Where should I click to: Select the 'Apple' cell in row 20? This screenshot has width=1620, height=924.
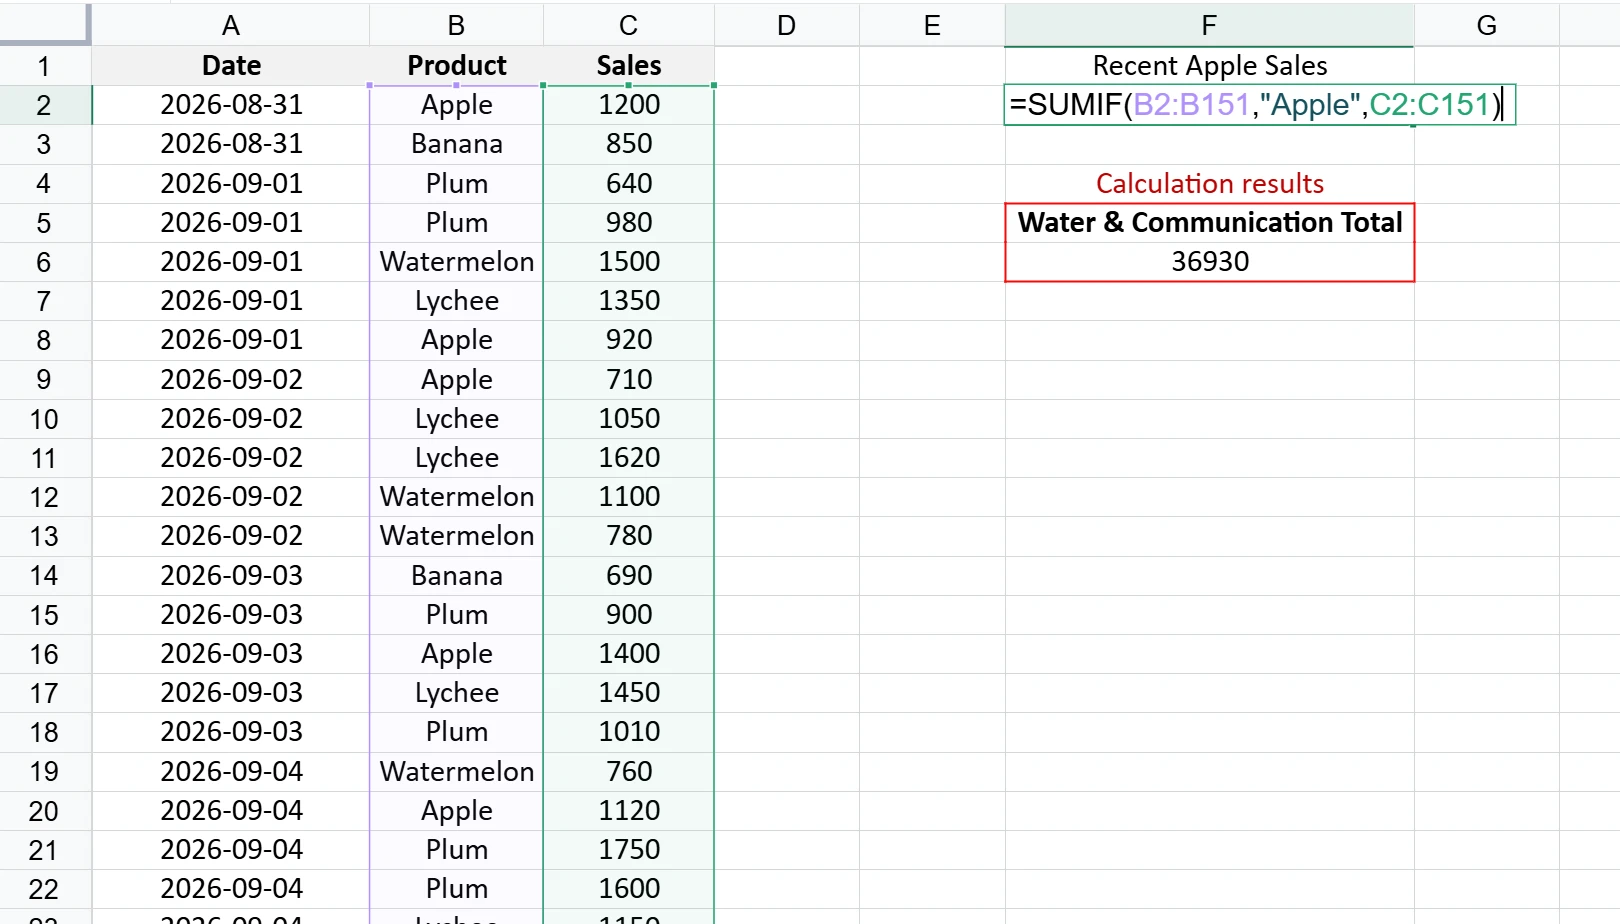456,810
